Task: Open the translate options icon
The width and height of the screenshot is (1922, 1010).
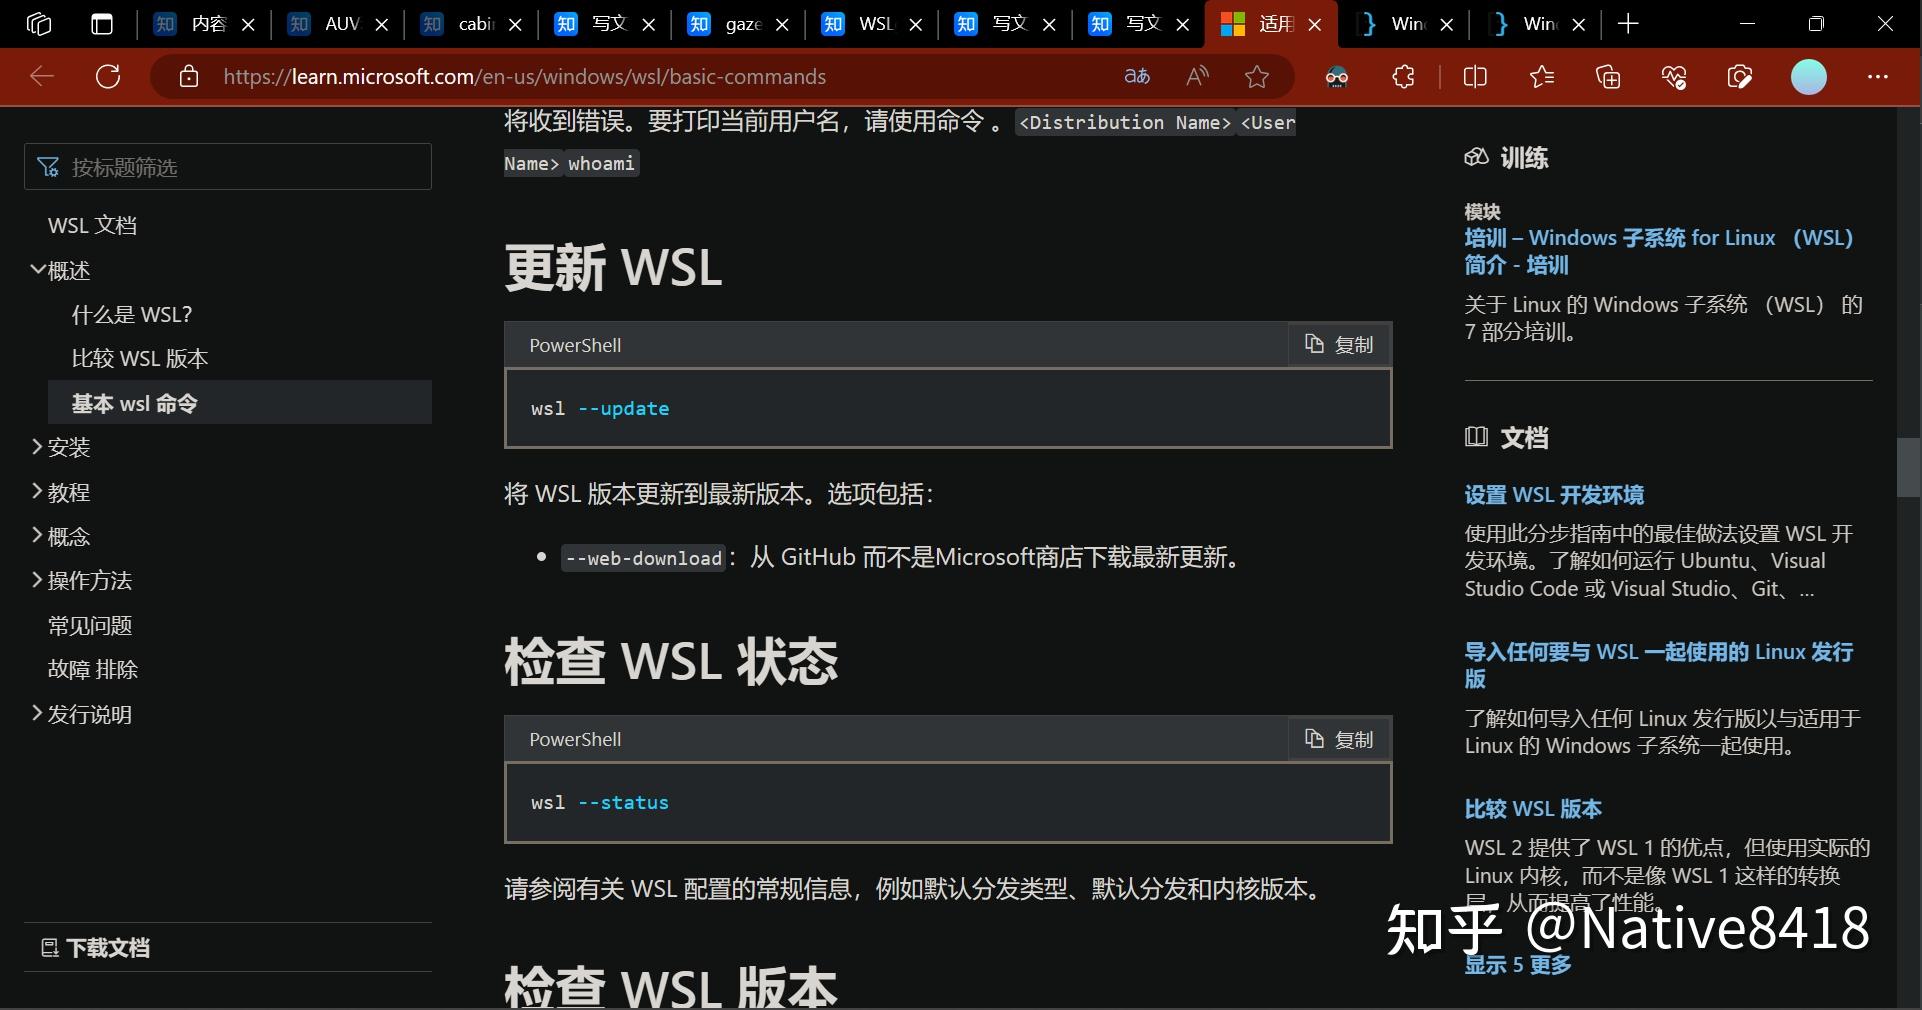Action: click(x=1137, y=76)
